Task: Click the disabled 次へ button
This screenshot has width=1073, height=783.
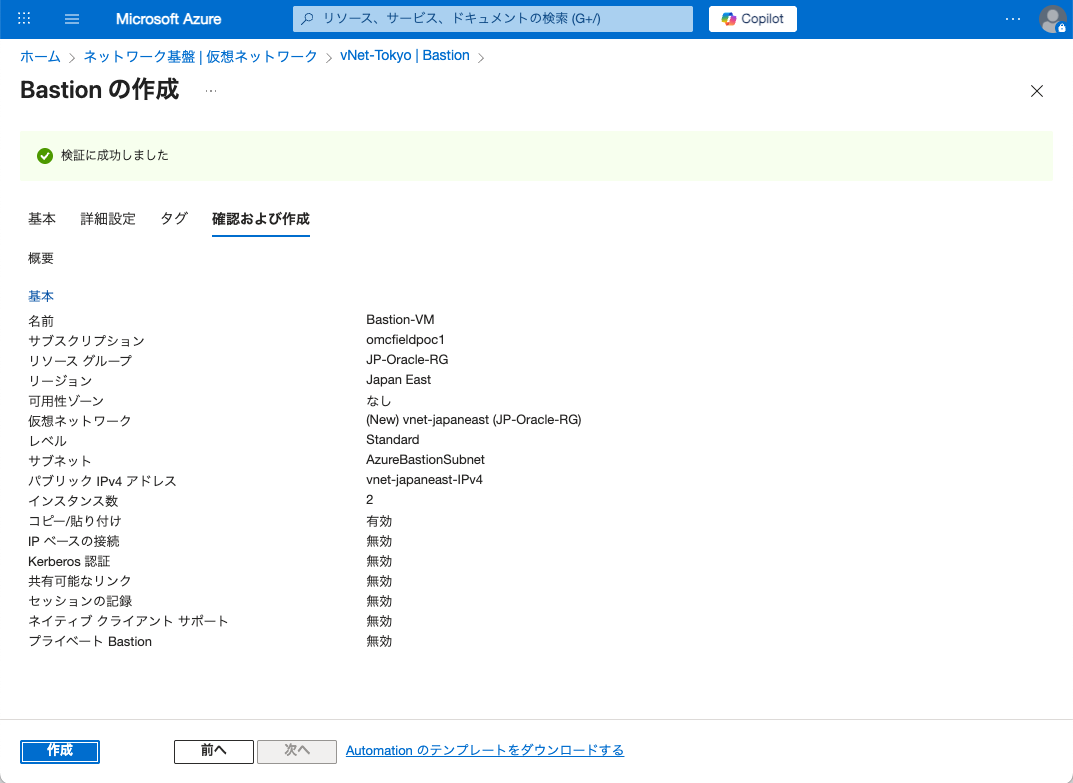Action: (x=297, y=751)
